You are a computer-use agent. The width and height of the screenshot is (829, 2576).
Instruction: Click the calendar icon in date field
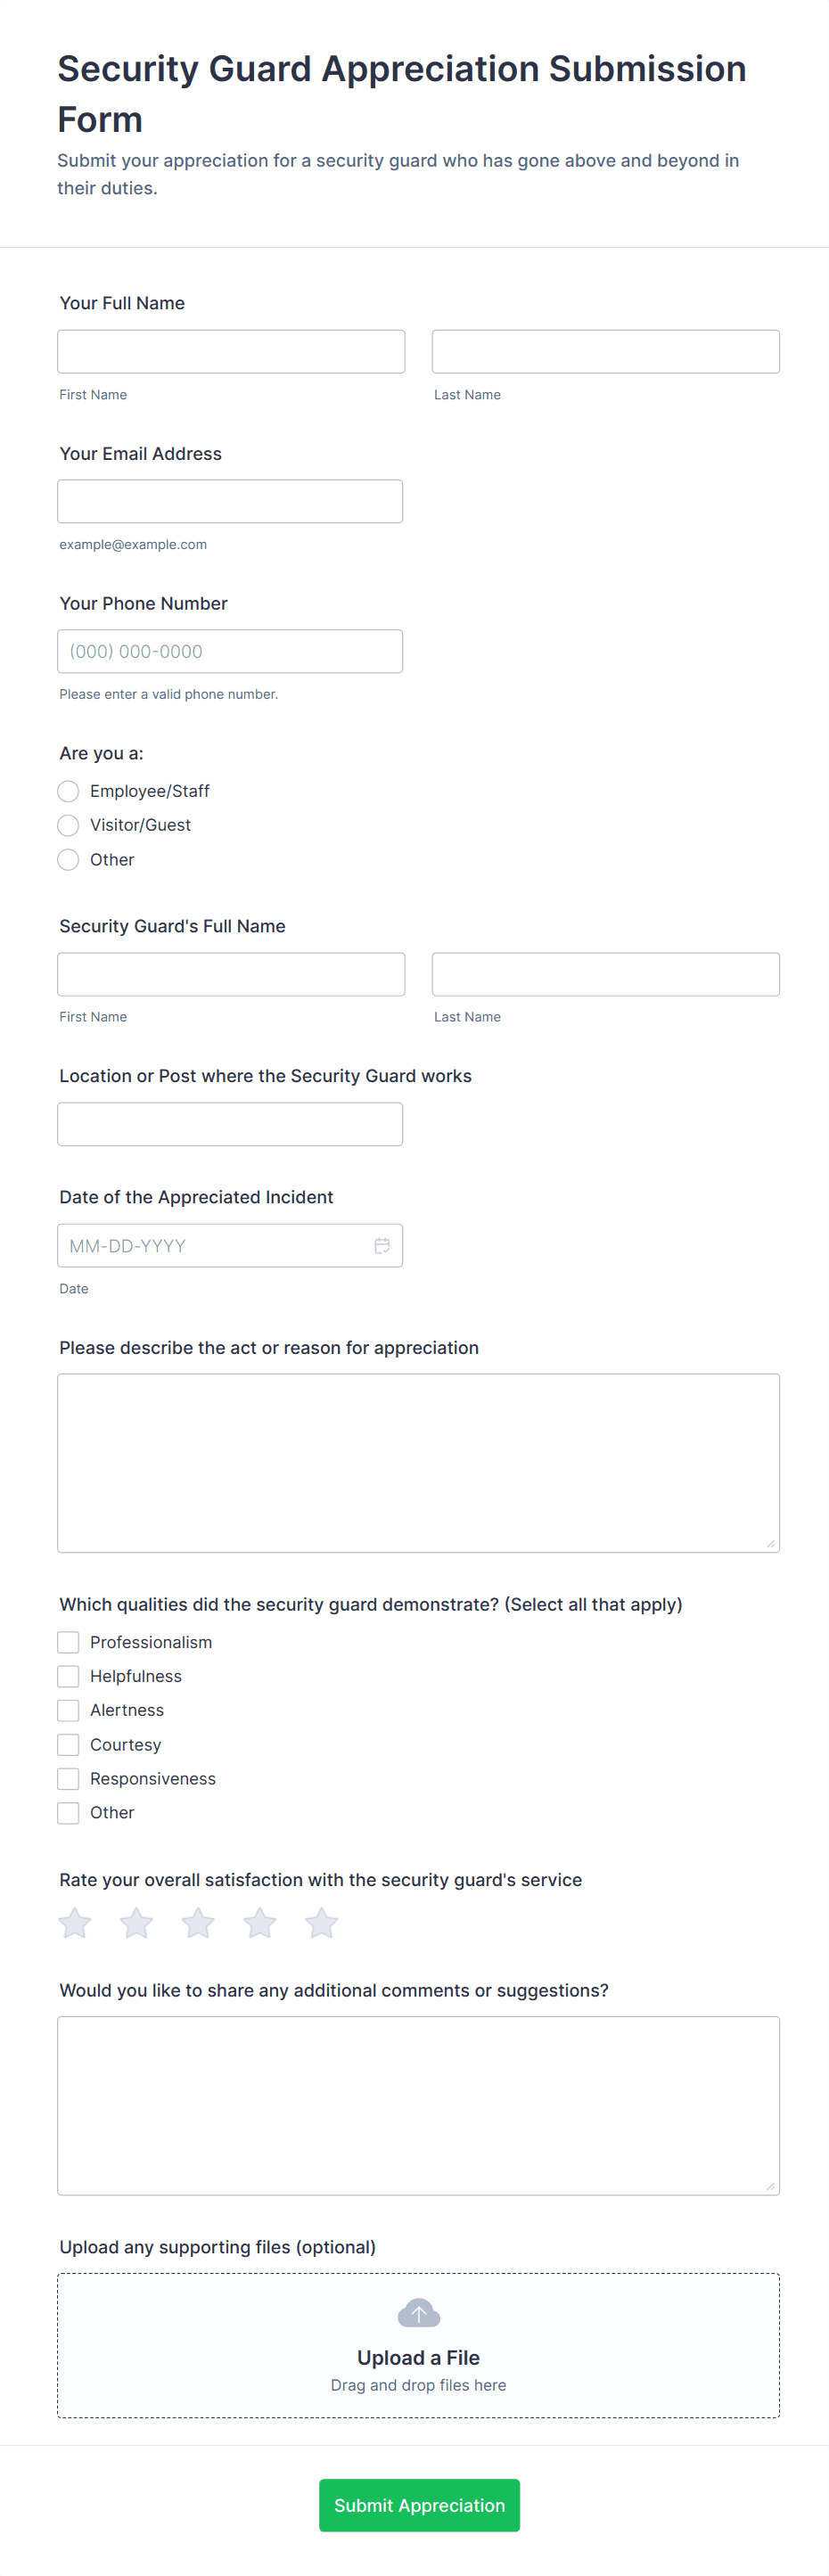pos(382,1245)
